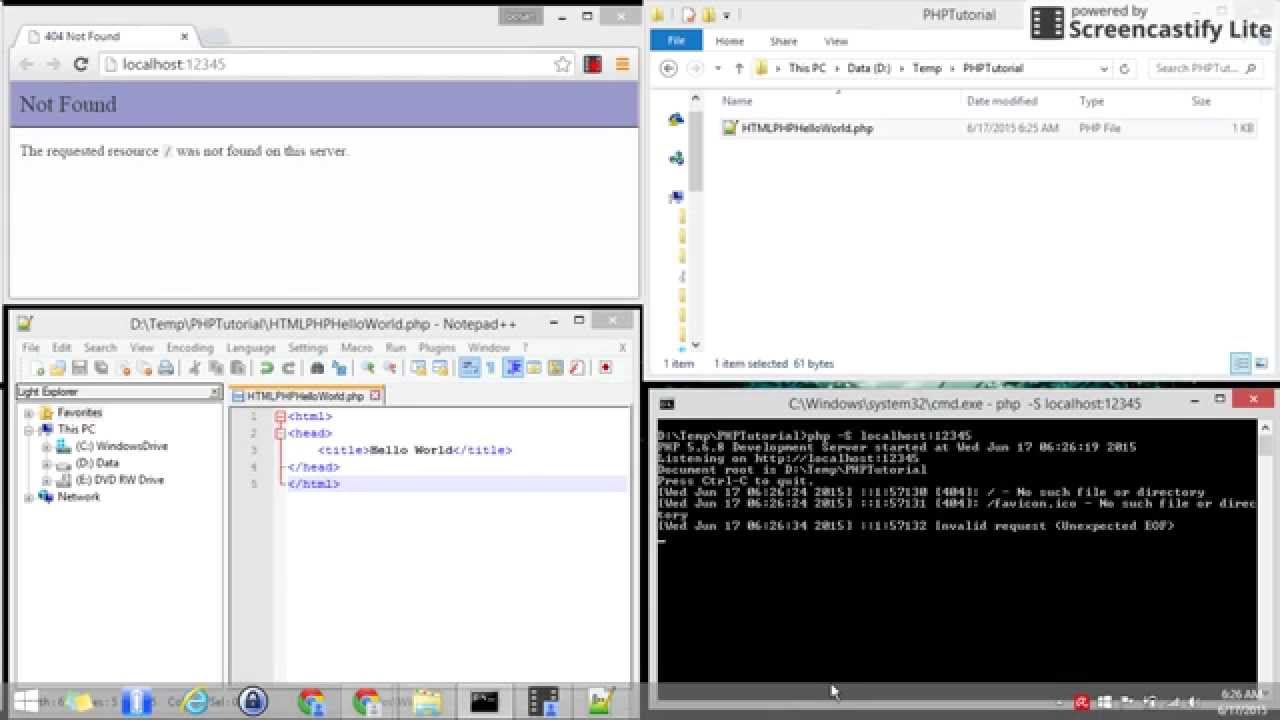Click File Explorer Up arrow
The height and width of the screenshot is (720, 1280).
(739, 68)
